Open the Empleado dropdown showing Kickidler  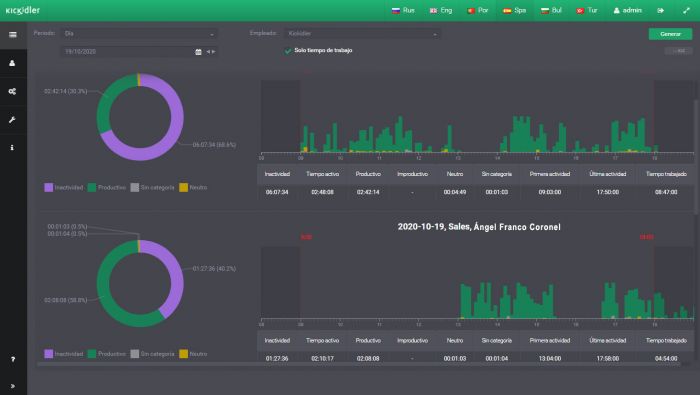(x=362, y=33)
